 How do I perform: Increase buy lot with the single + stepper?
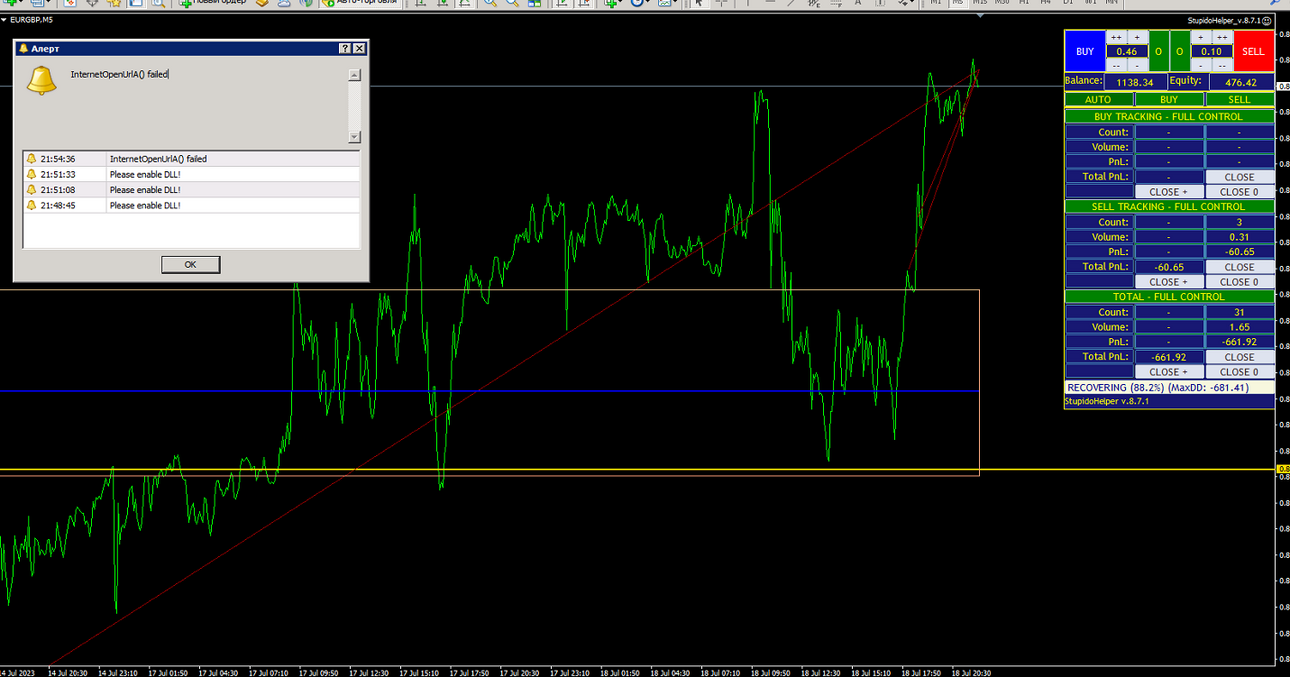coord(1137,37)
